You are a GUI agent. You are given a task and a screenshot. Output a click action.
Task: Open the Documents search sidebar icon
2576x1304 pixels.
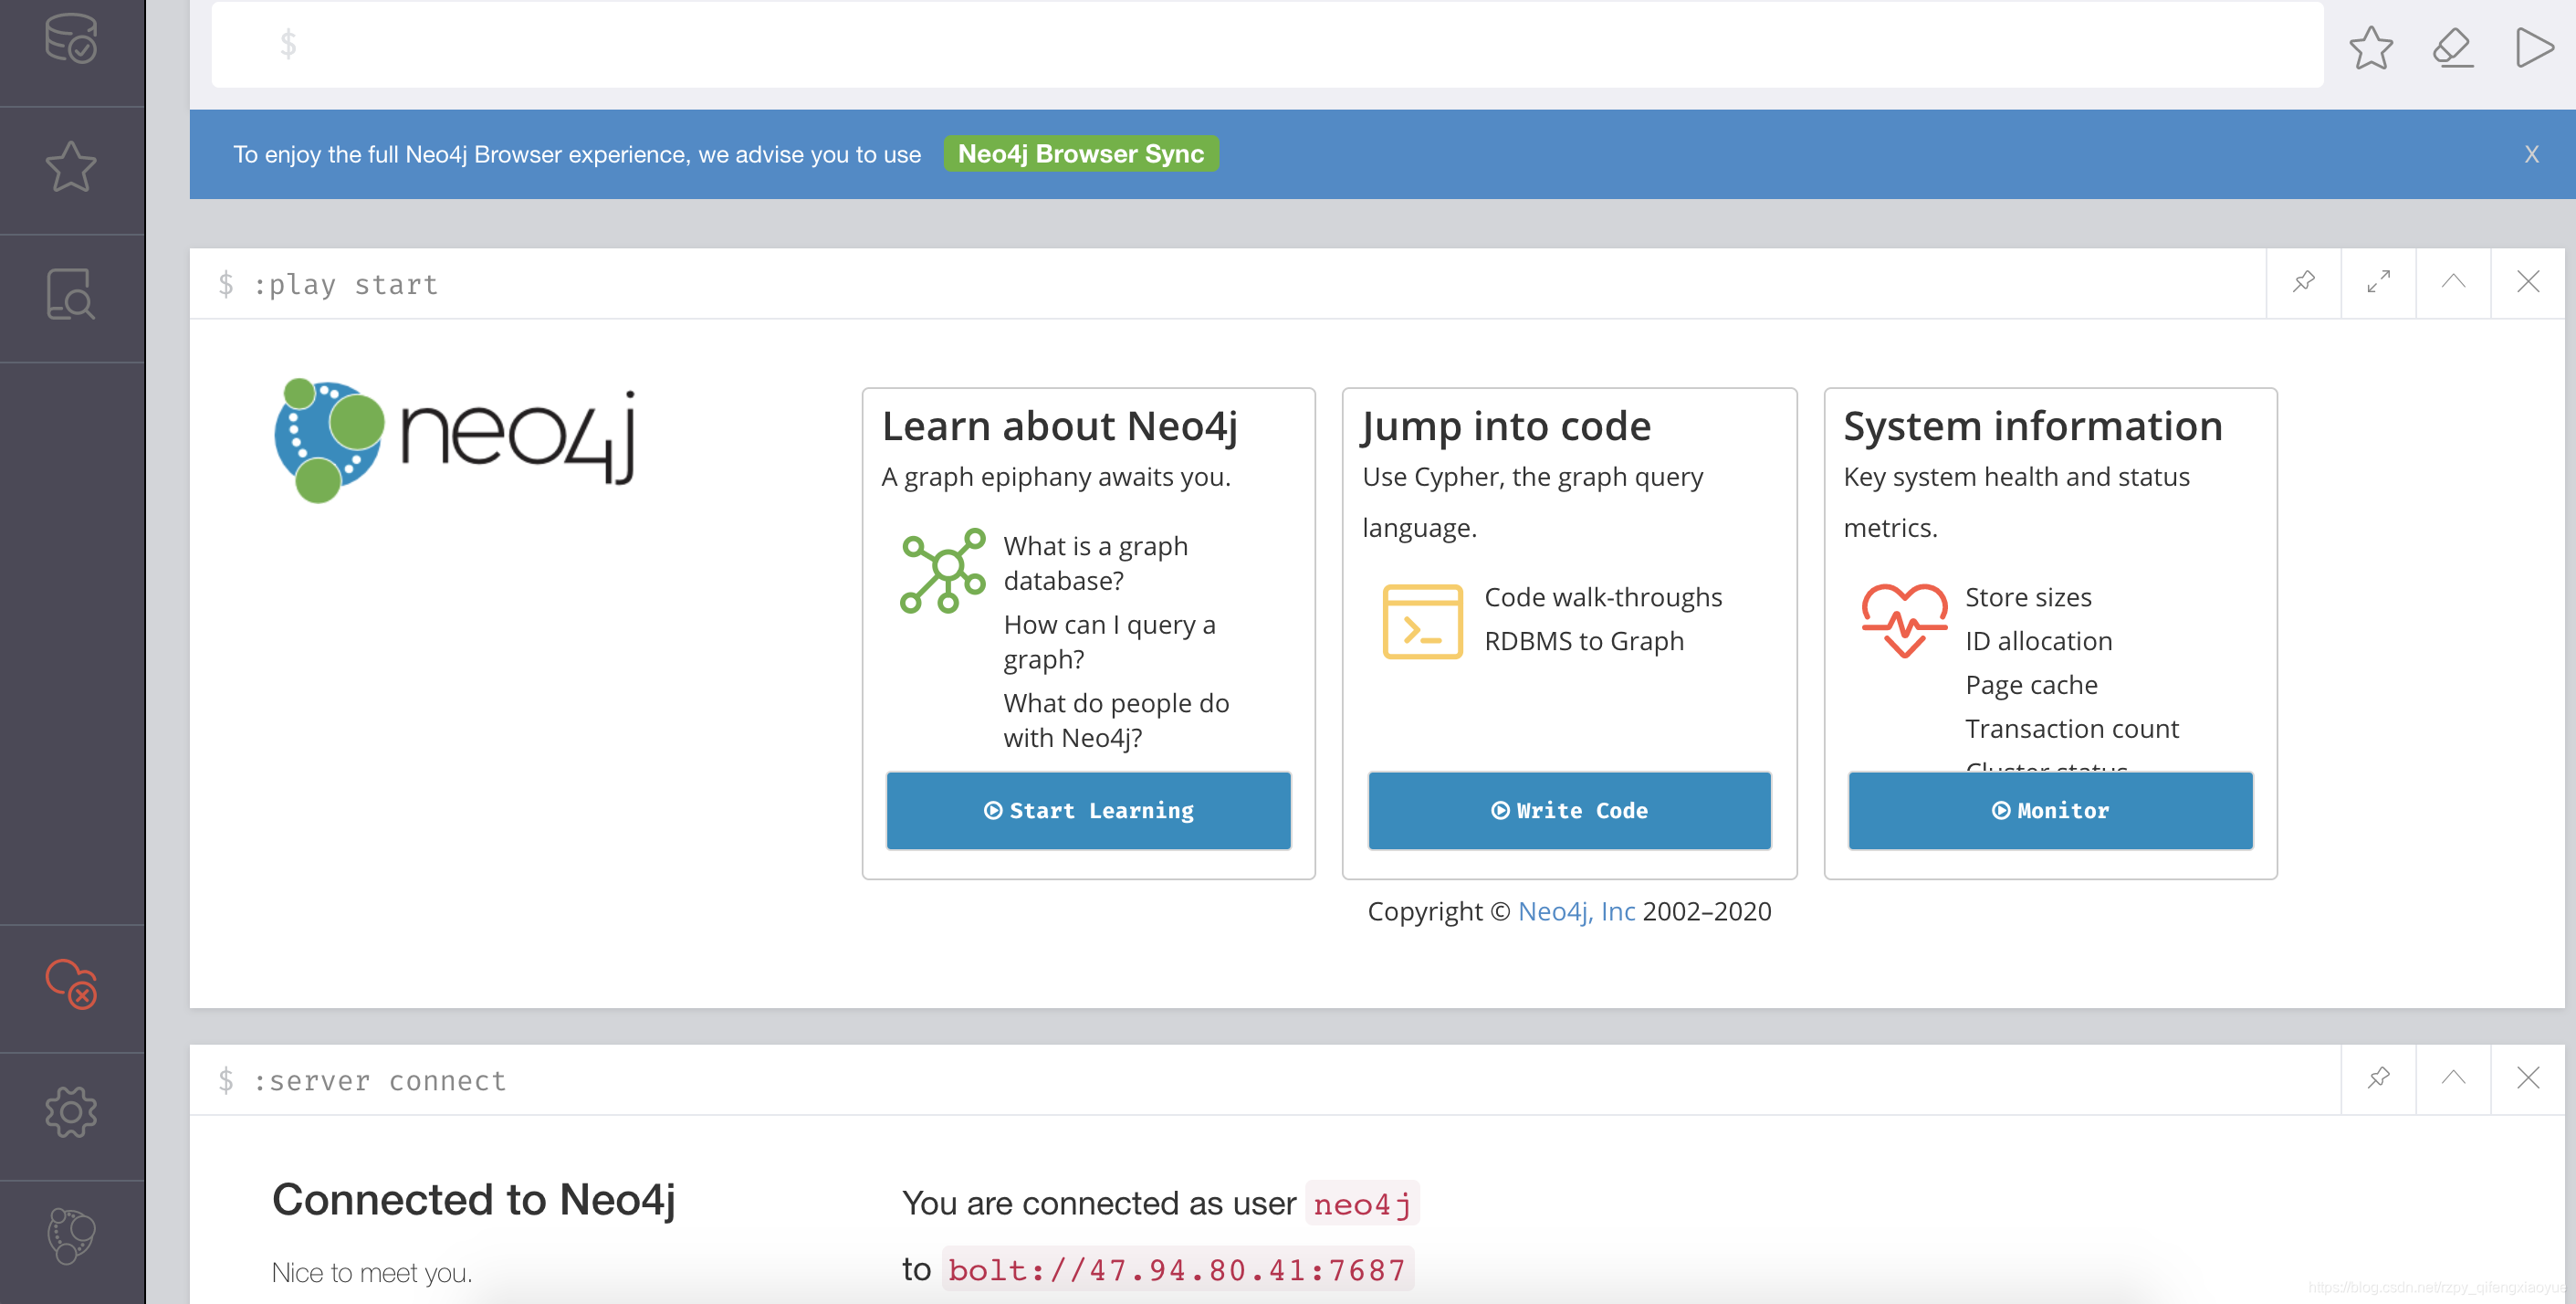(x=71, y=294)
